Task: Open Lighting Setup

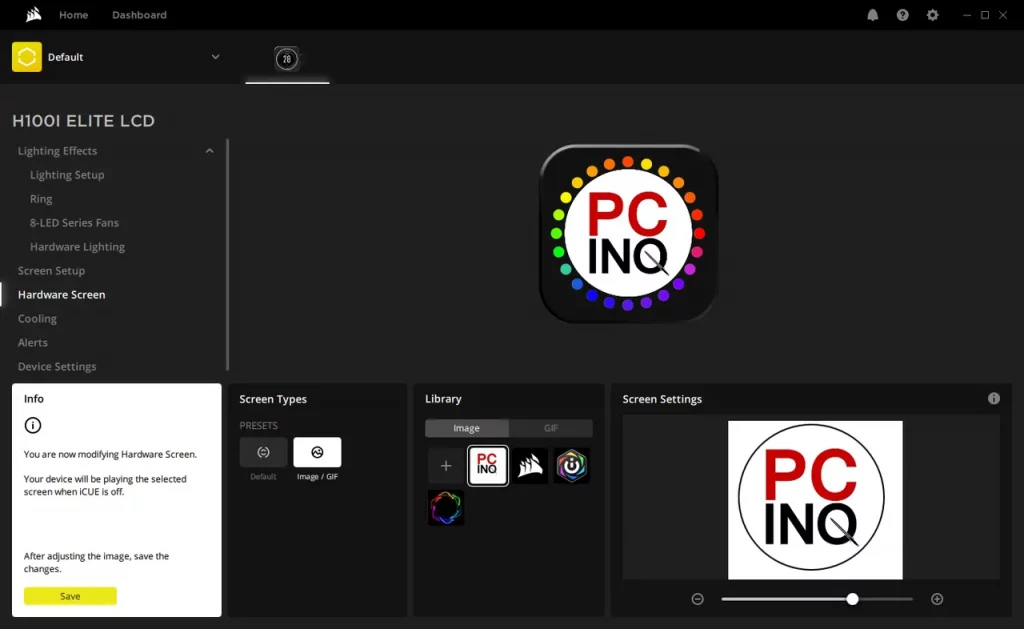Action: tap(67, 175)
